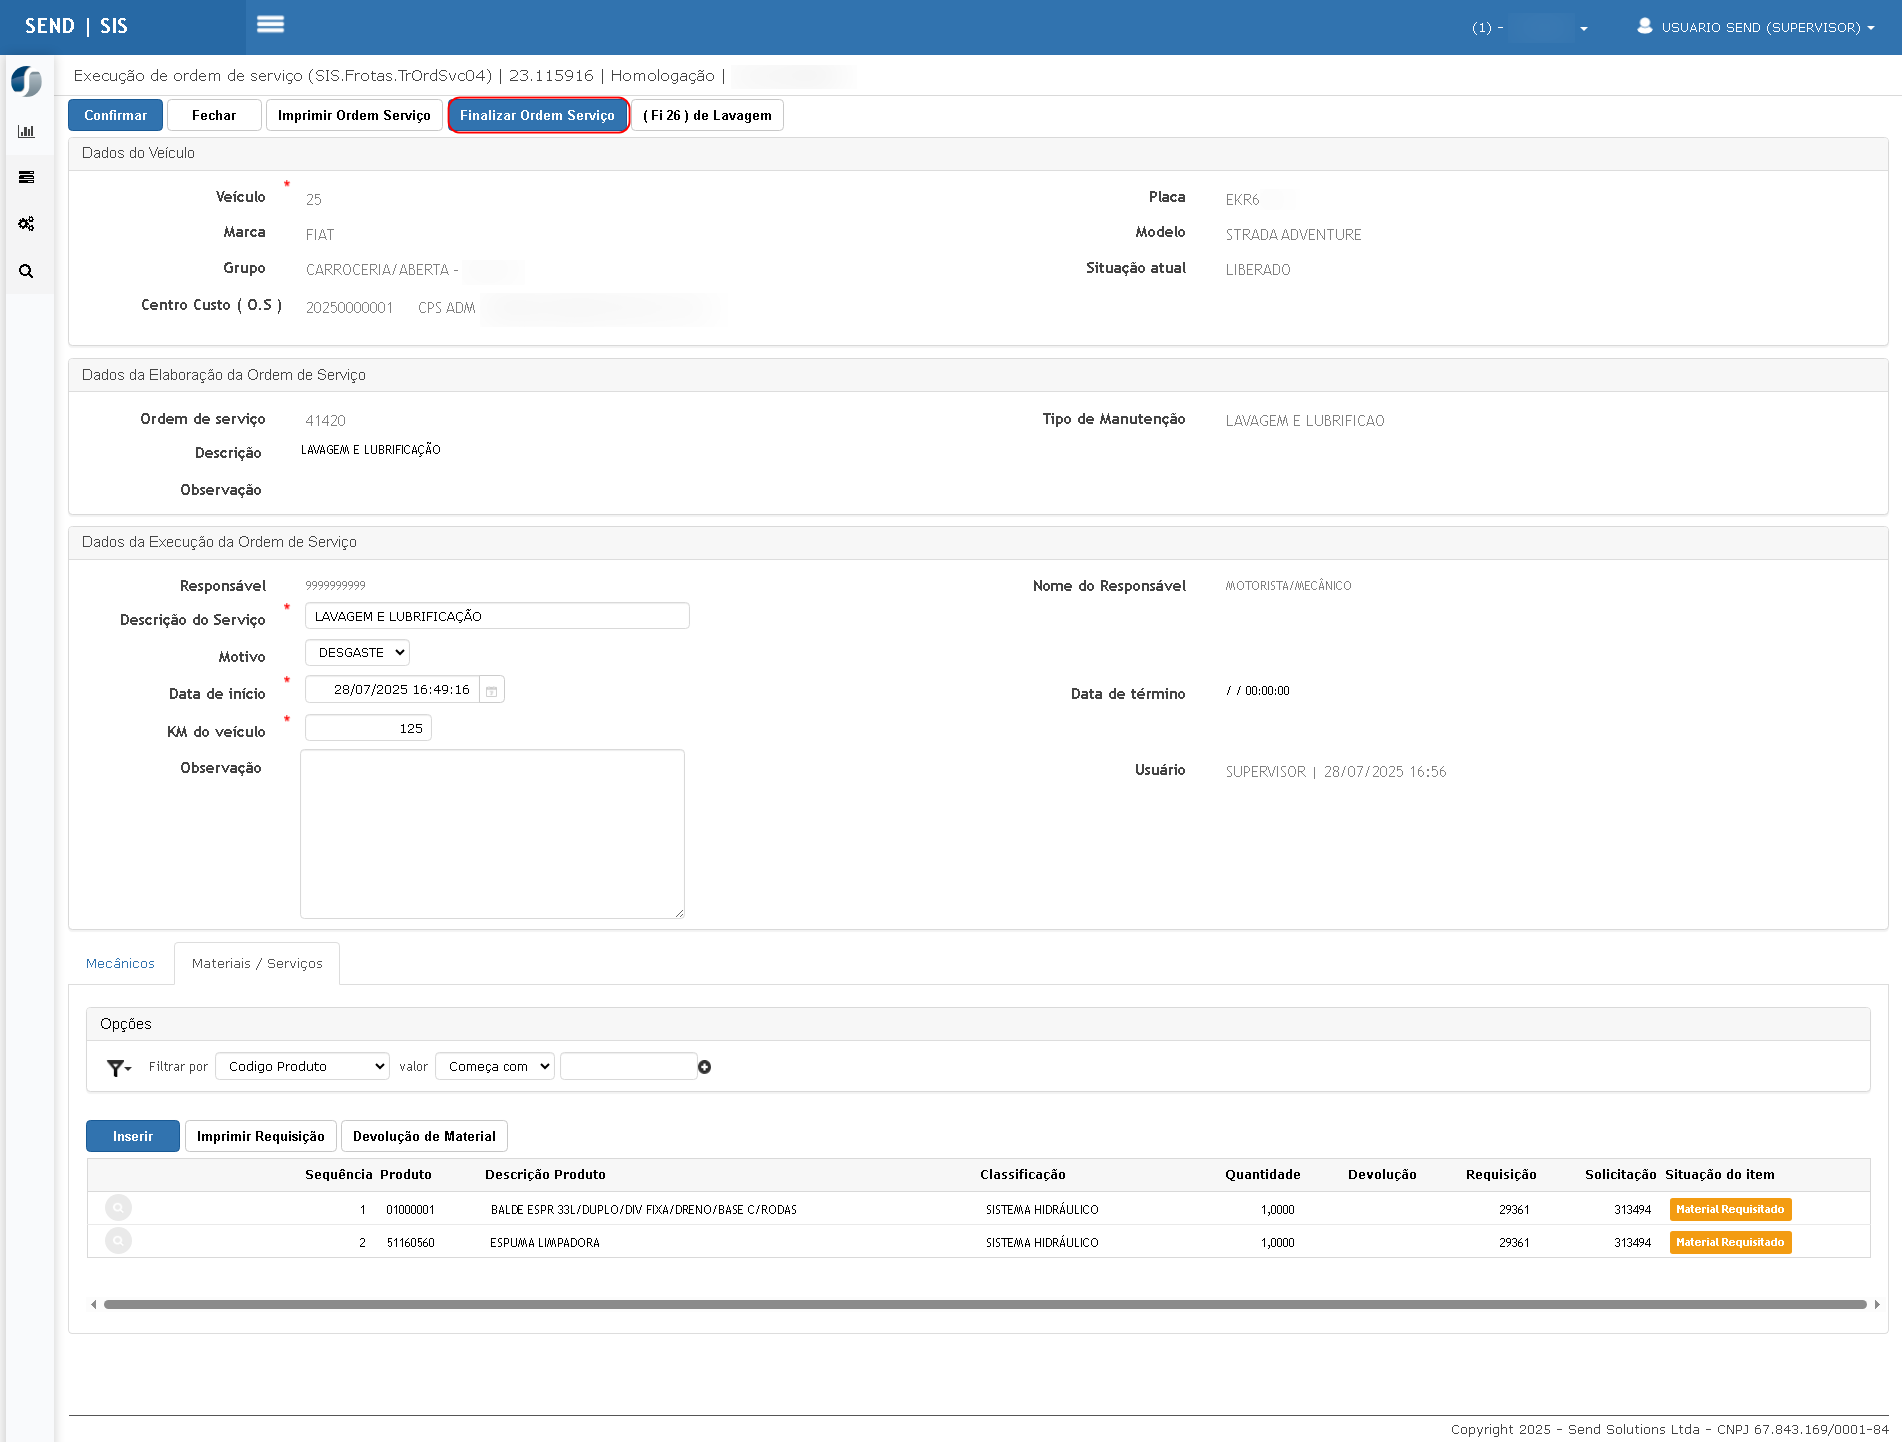Click the Send logo icon in the sidebar

coord(27,81)
